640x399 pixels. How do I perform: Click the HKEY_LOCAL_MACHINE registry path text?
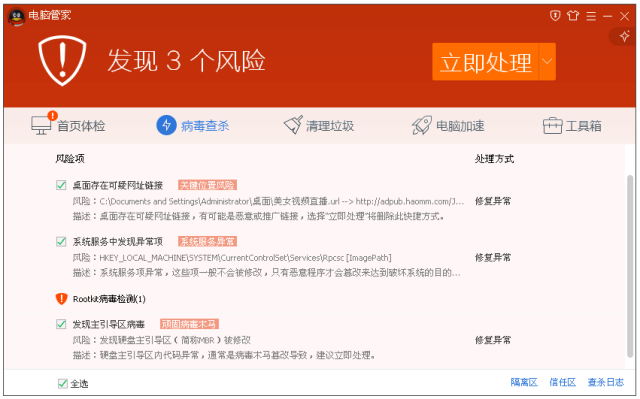245,257
